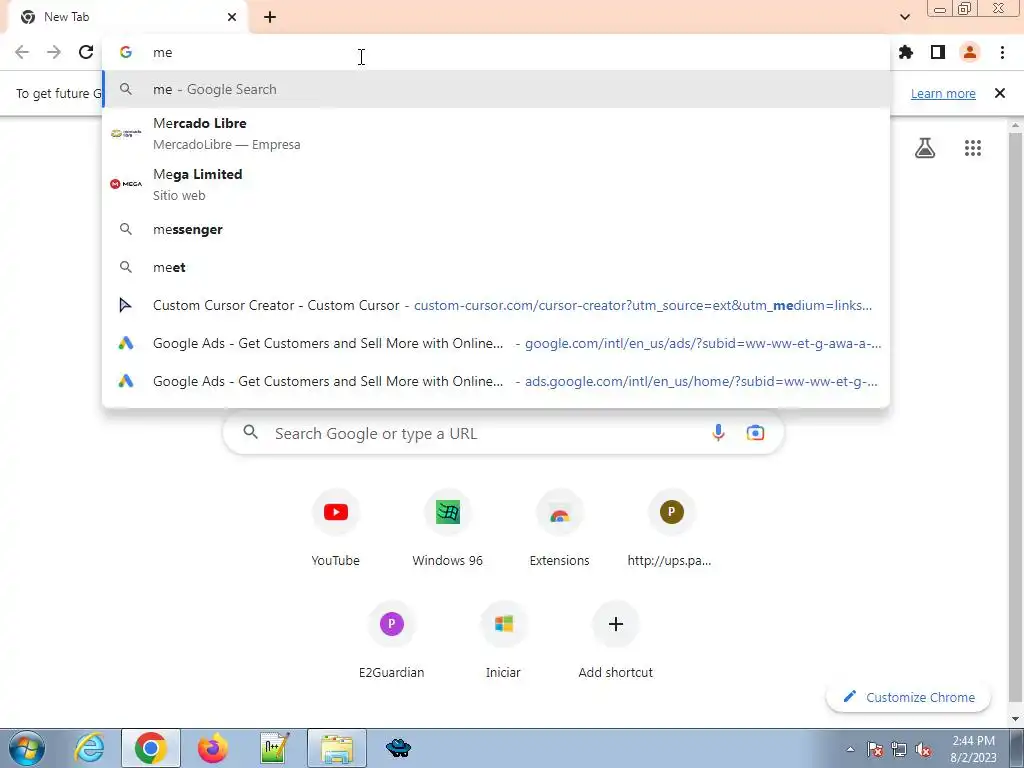Toggle the side panel icon
1024x768 pixels.
[x=938, y=52]
